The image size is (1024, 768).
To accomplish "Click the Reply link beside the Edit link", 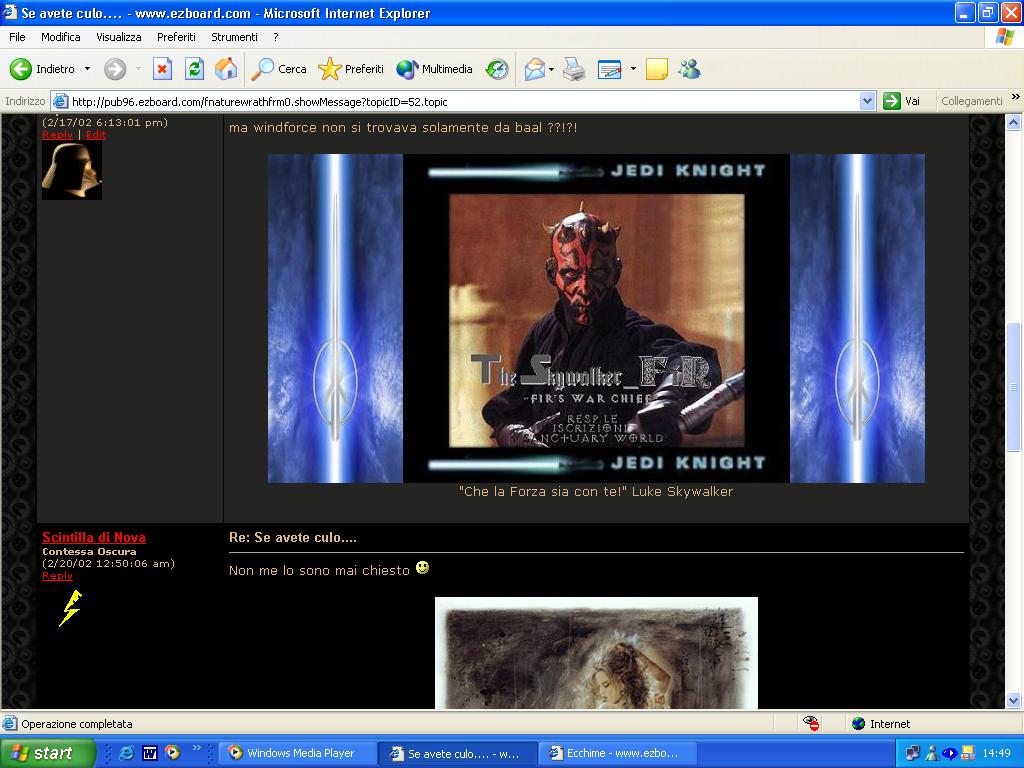I will point(57,135).
